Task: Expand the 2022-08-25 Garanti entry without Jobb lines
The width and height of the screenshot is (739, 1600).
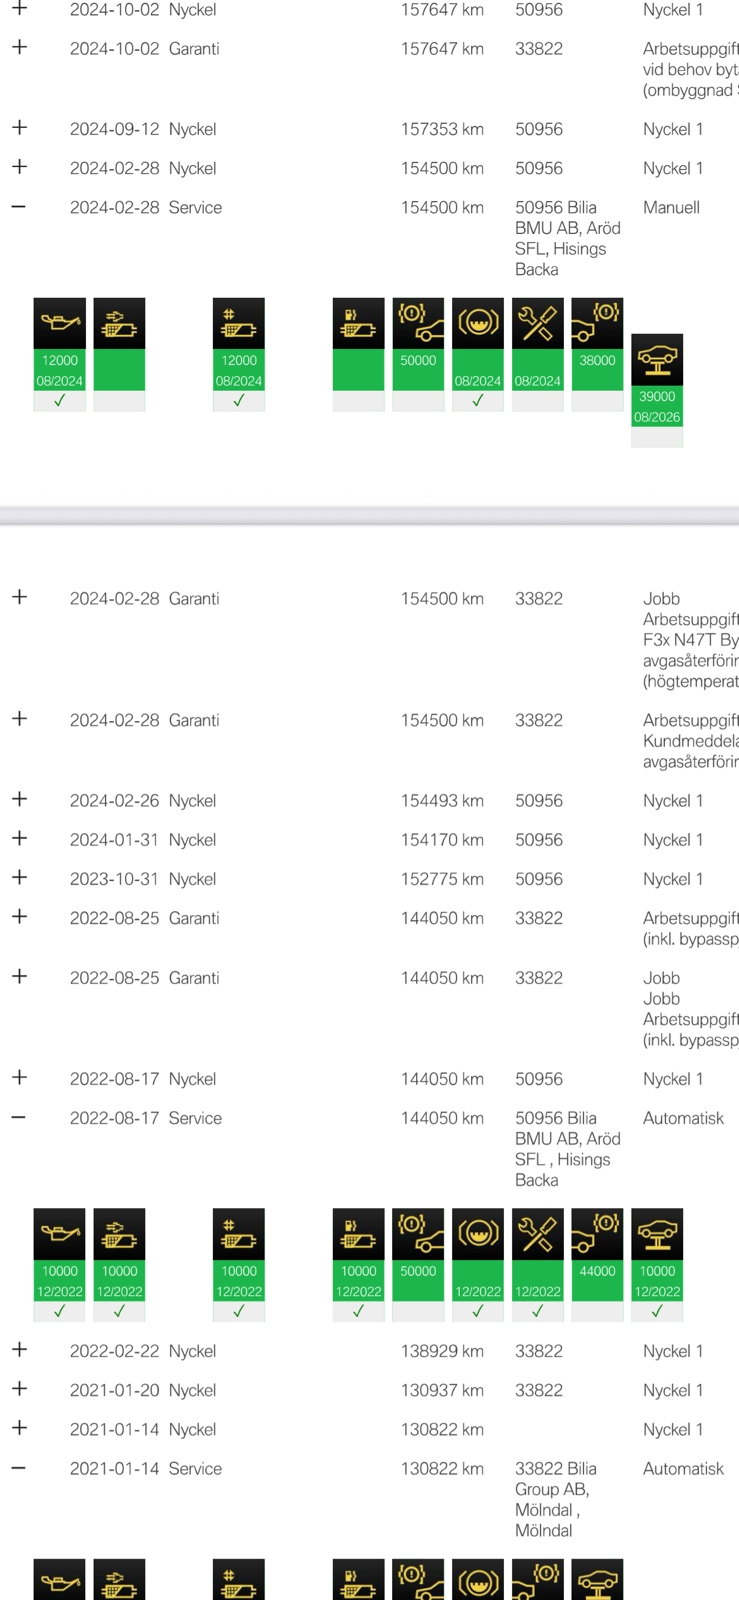Action: (x=19, y=917)
